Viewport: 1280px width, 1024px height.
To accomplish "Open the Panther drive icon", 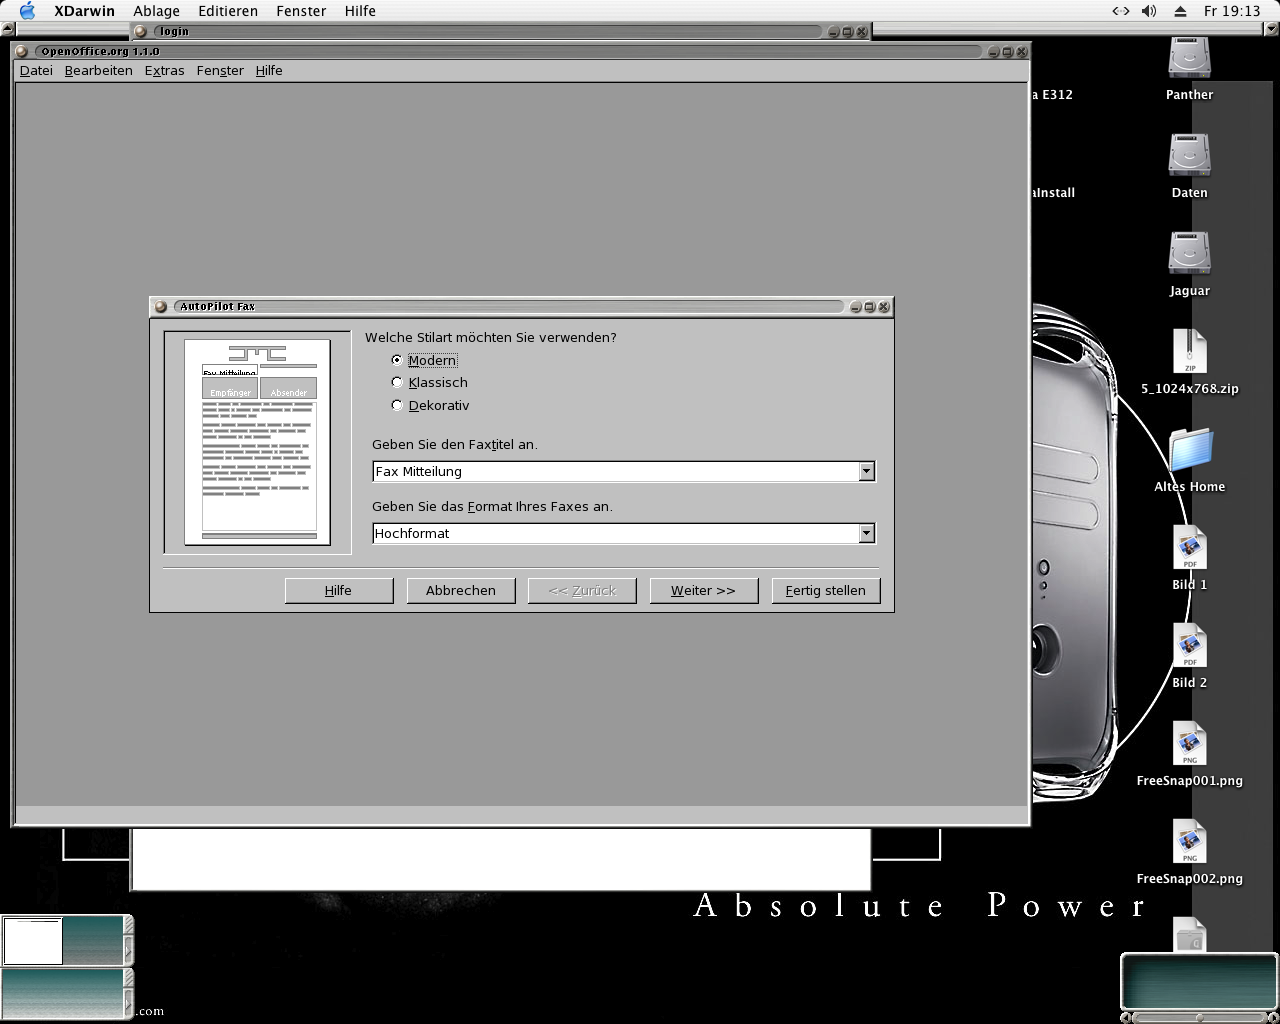I will [1189, 59].
